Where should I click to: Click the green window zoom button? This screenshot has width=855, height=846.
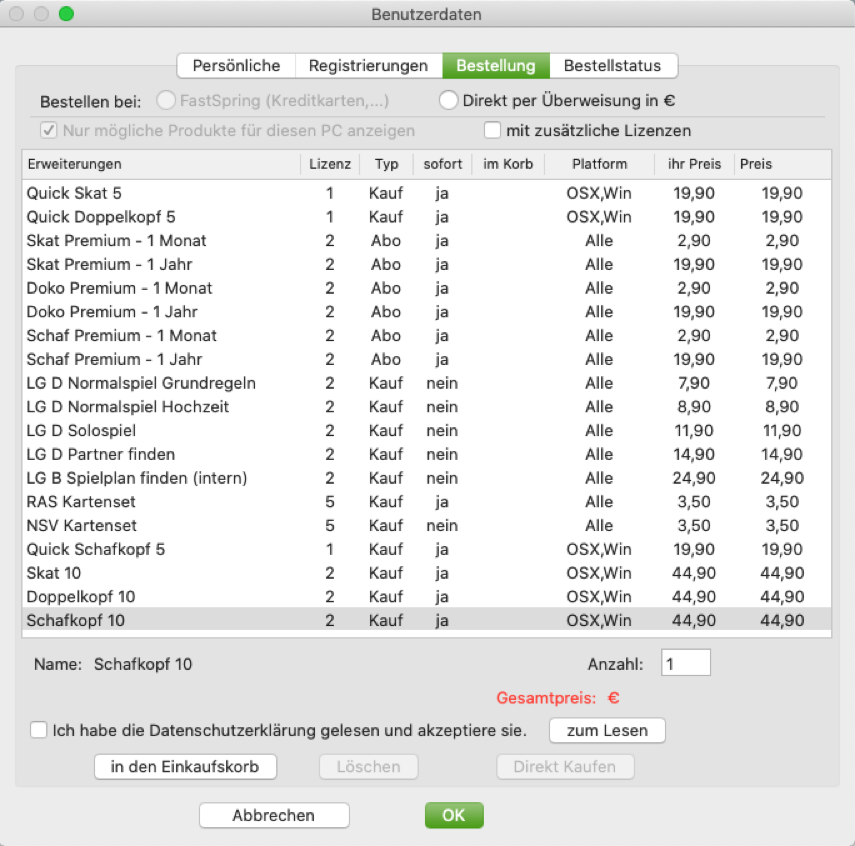(66, 14)
